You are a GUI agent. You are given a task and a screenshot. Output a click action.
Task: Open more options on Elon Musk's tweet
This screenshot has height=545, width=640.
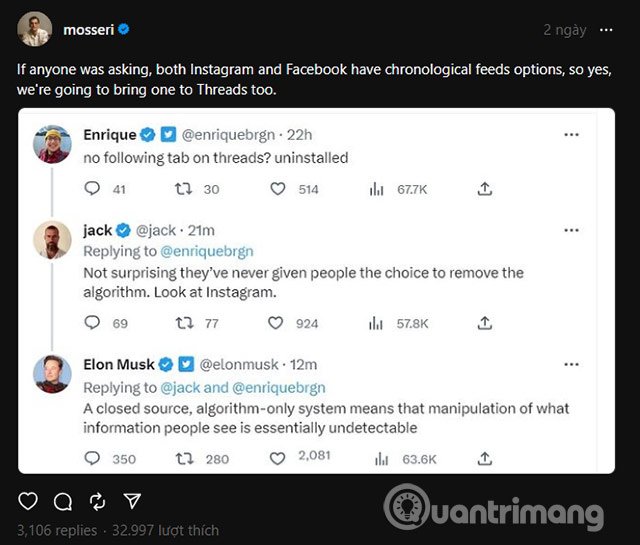tap(571, 364)
